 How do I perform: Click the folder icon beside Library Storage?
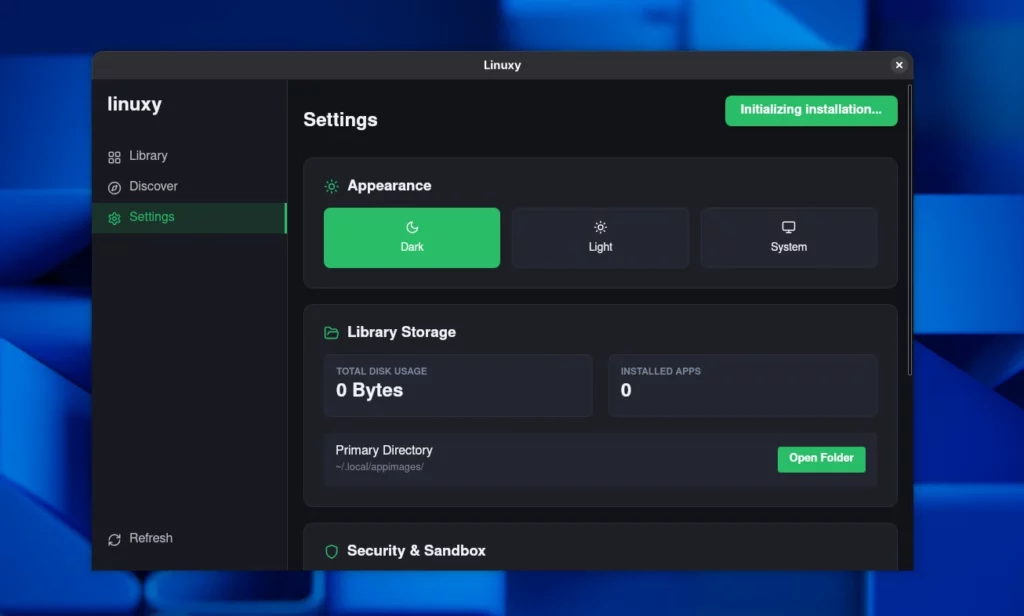click(331, 332)
